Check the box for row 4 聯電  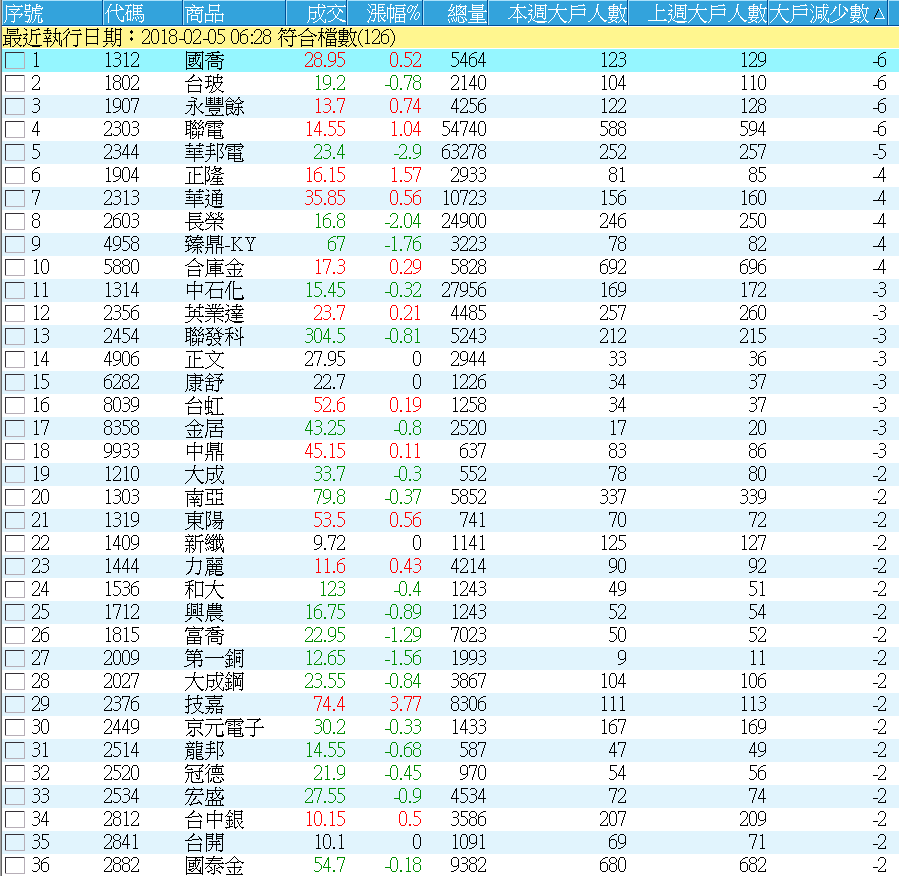click(x=15, y=129)
